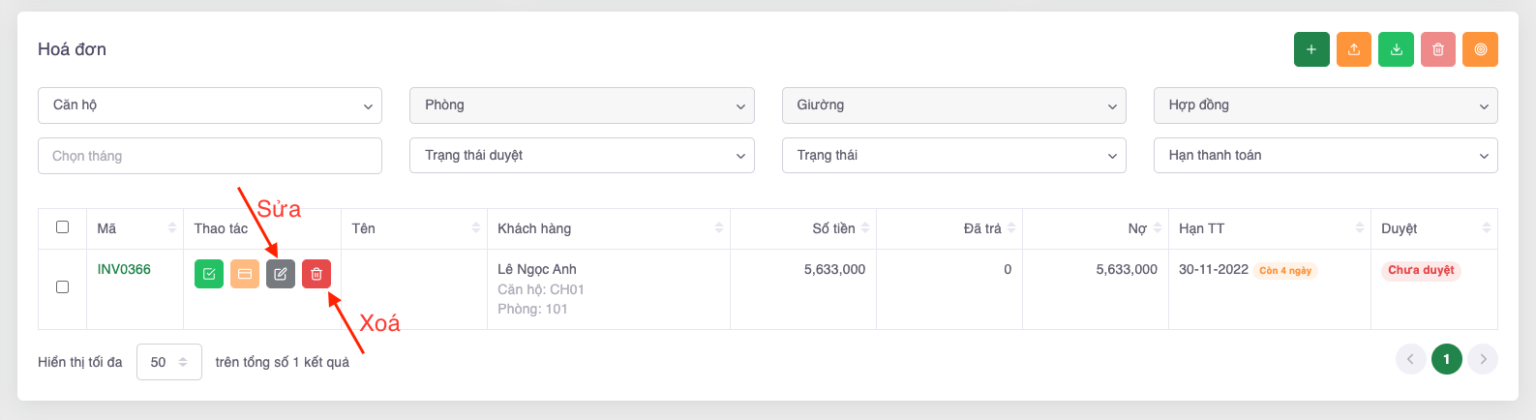1536x420 pixels.
Task: Open invoice link INV0366
Action: 124,269
